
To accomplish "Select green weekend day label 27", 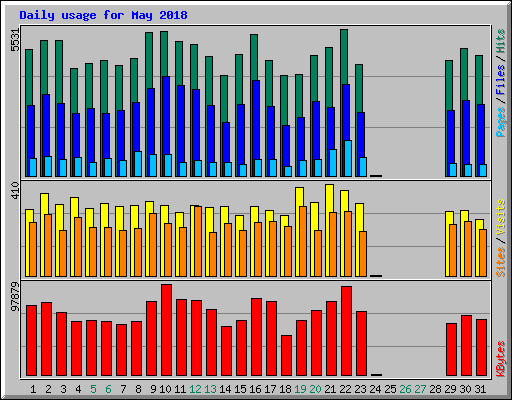I will tap(420, 389).
